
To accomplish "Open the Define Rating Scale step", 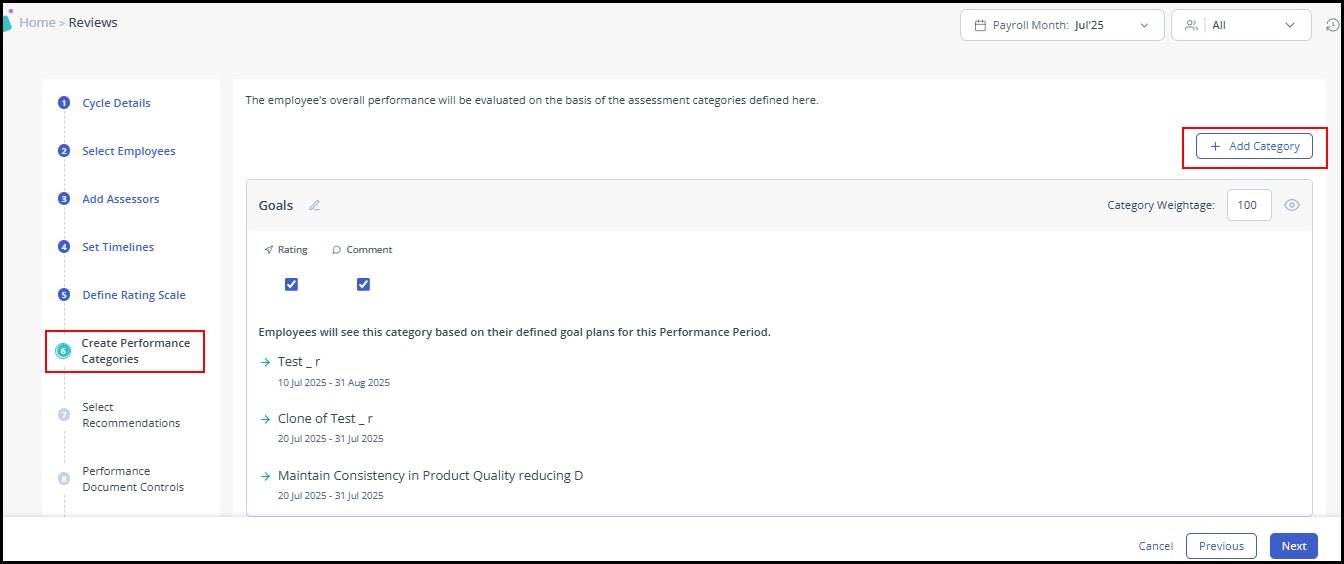I will point(134,295).
